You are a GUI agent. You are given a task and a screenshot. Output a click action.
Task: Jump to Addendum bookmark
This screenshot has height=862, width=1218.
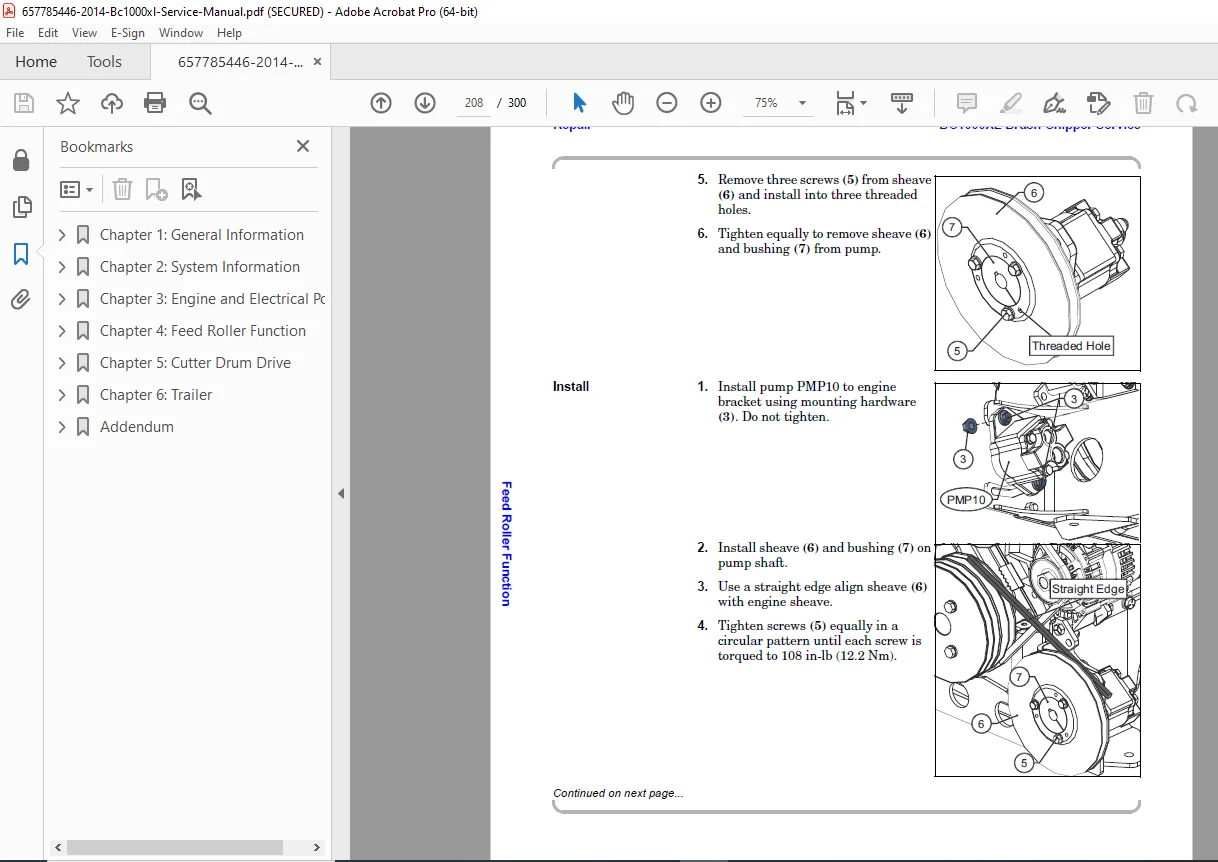pyautogui.click(x=137, y=427)
